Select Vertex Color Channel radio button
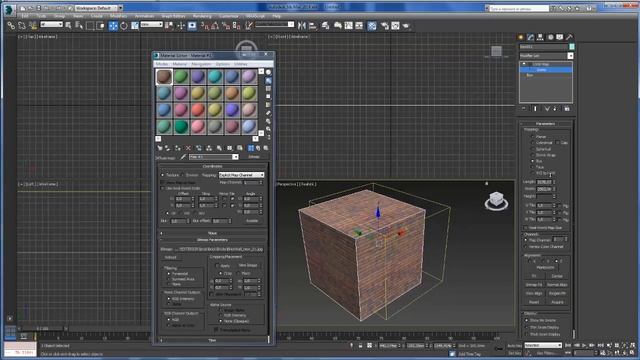 click(x=526, y=247)
